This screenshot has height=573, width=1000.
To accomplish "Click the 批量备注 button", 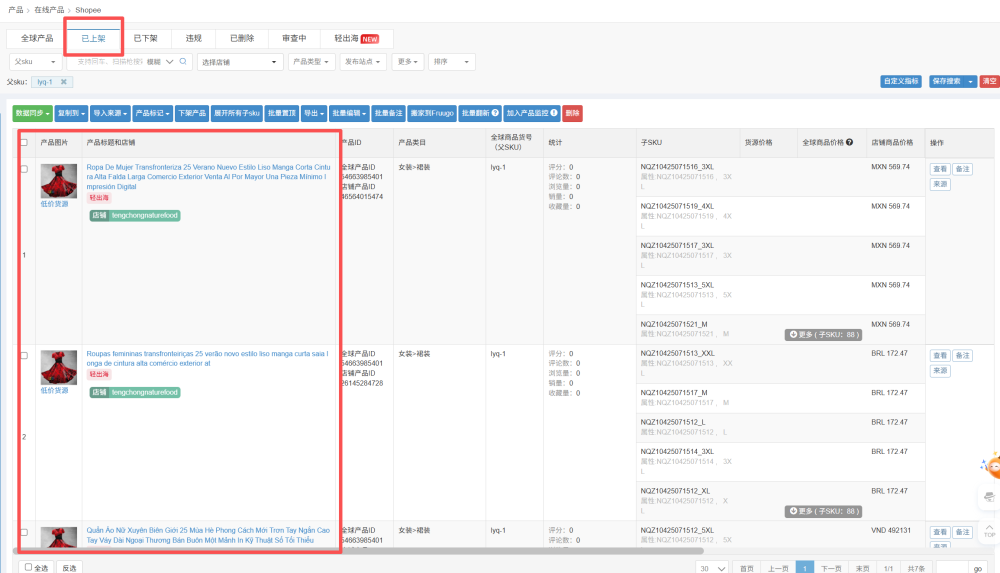I will tap(388, 113).
